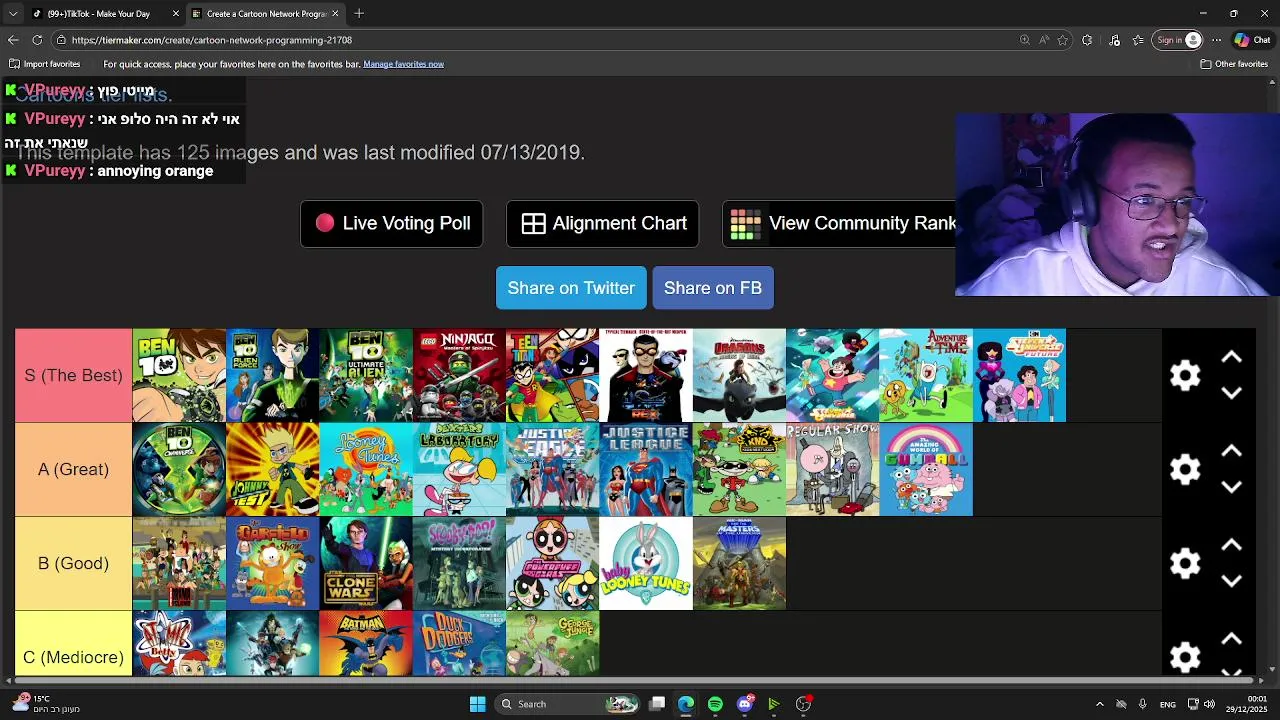
Task: Open volume control in system tray
Action: pyautogui.click(x=1209, y=704)
